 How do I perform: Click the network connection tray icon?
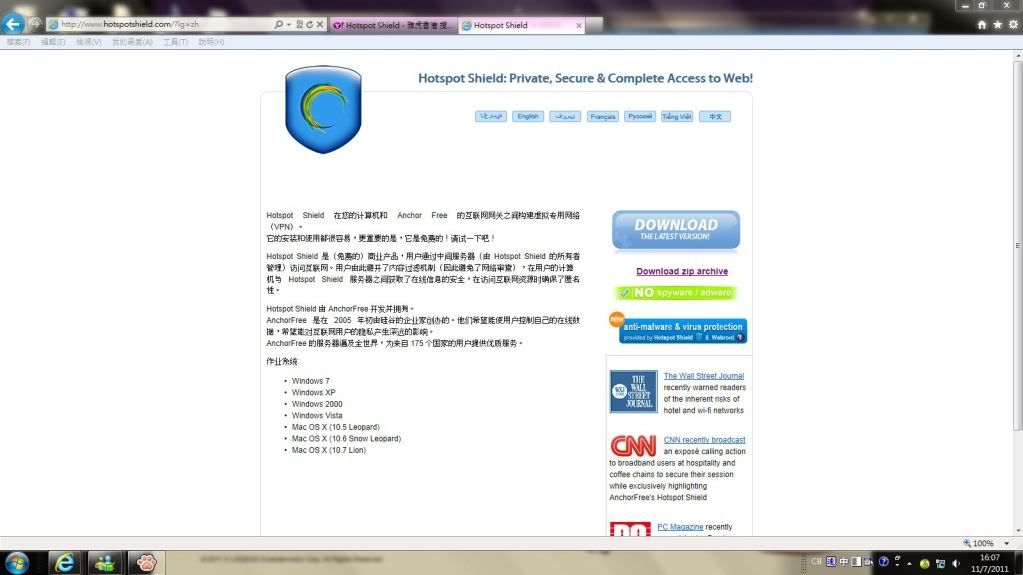coord(940,563)
